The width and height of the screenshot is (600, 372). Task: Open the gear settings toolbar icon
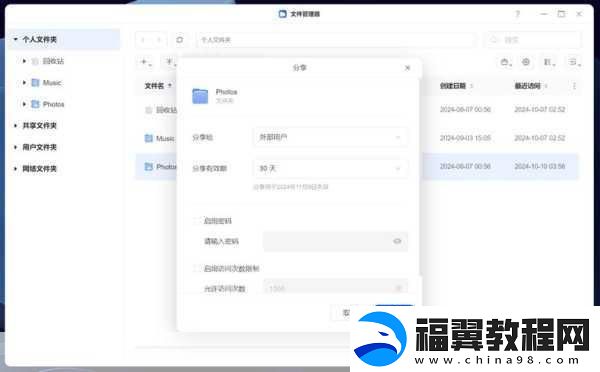(526, 62)
